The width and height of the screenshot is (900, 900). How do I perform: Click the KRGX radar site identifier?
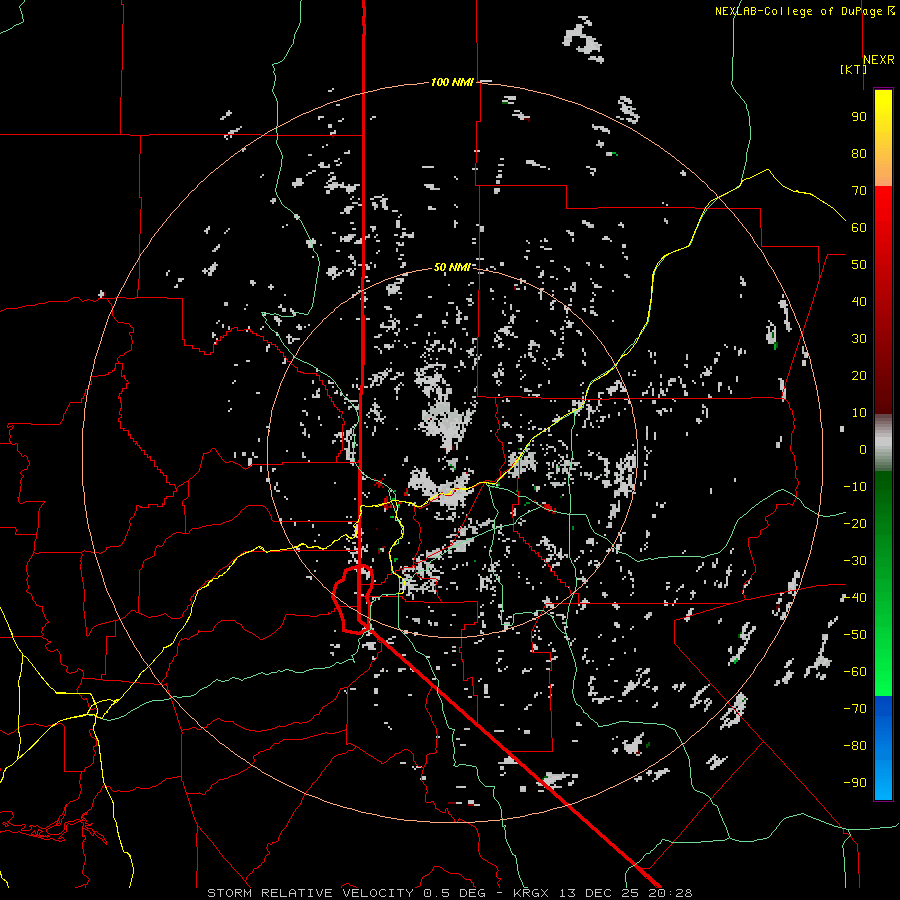point(531,893)
